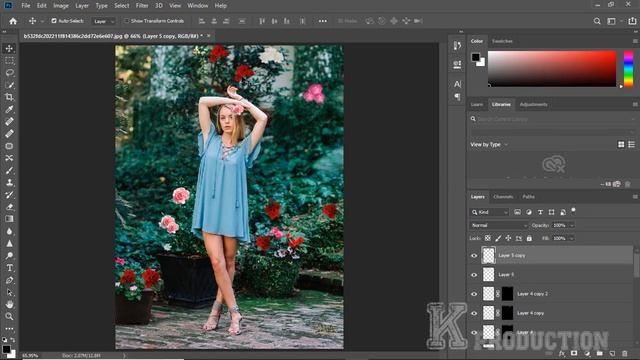Open the View by Type dropdown
Screen dimensions: 640x360
(x=489, y=144)
